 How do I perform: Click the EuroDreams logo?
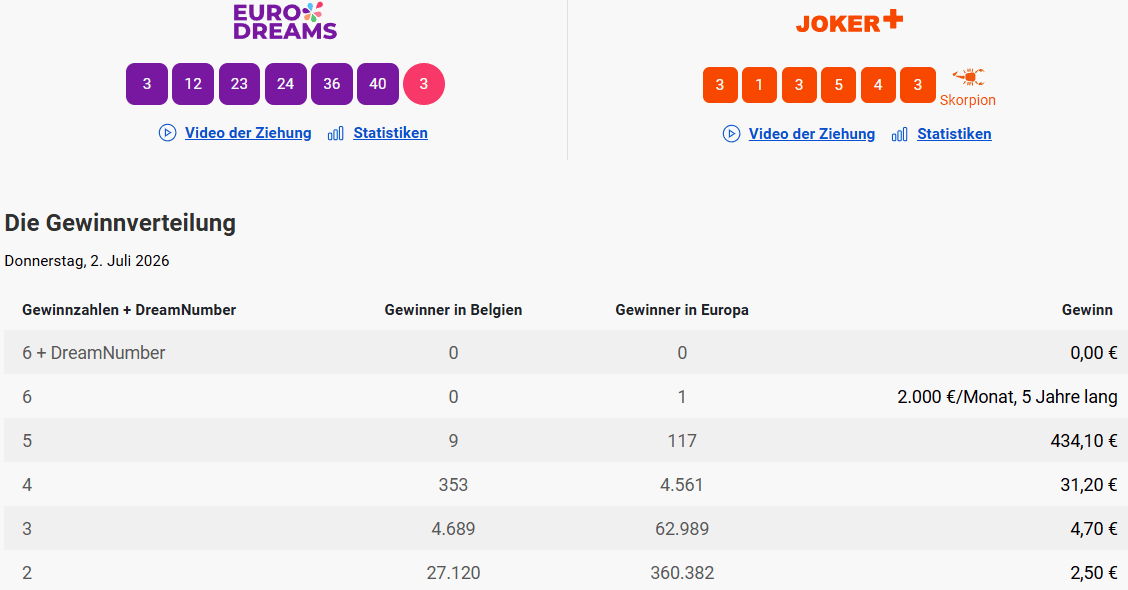286,21
